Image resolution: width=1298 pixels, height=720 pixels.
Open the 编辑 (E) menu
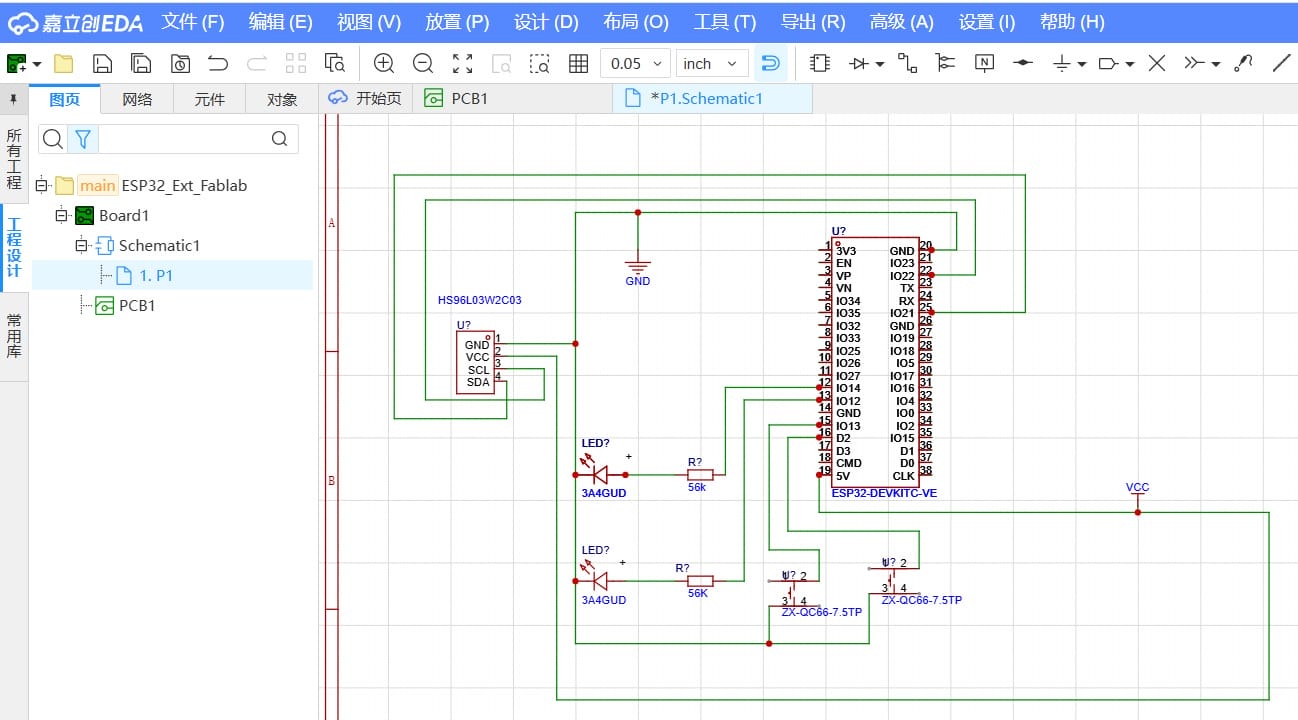[x=280, y=22]
